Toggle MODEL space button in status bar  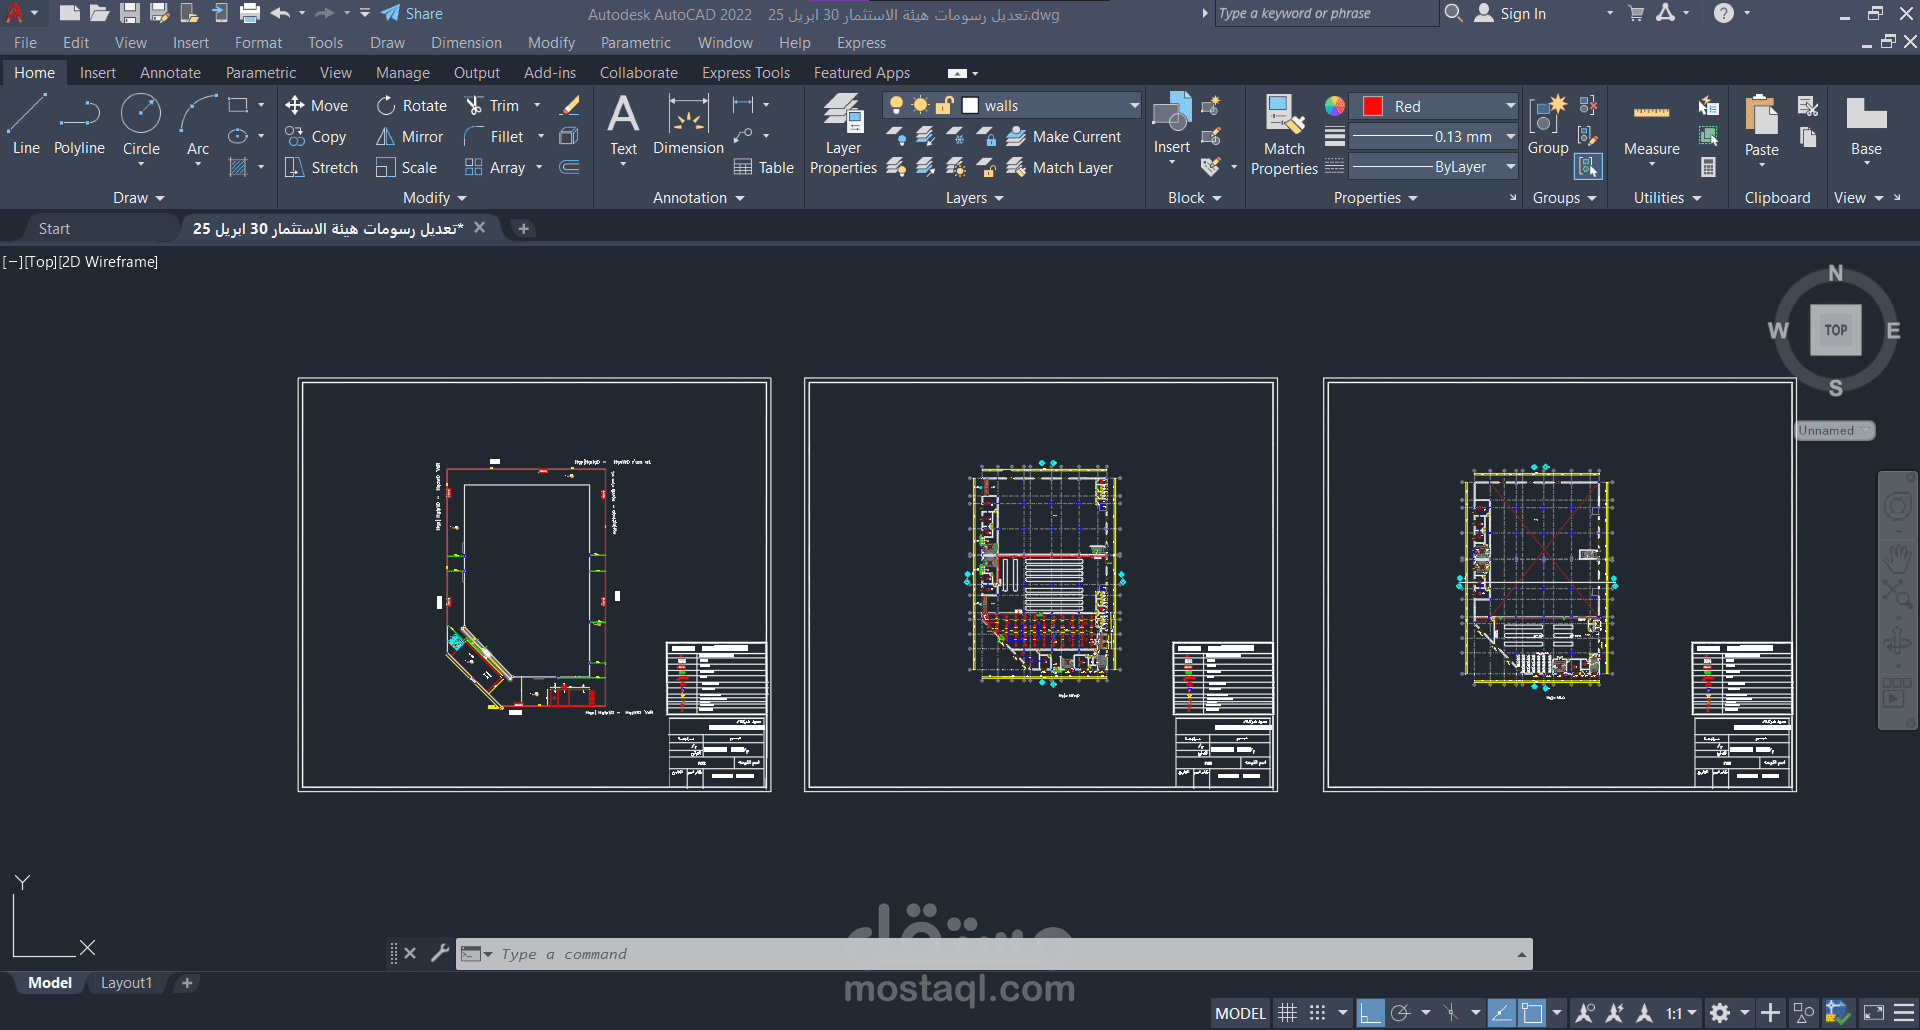point(1241,1013)
